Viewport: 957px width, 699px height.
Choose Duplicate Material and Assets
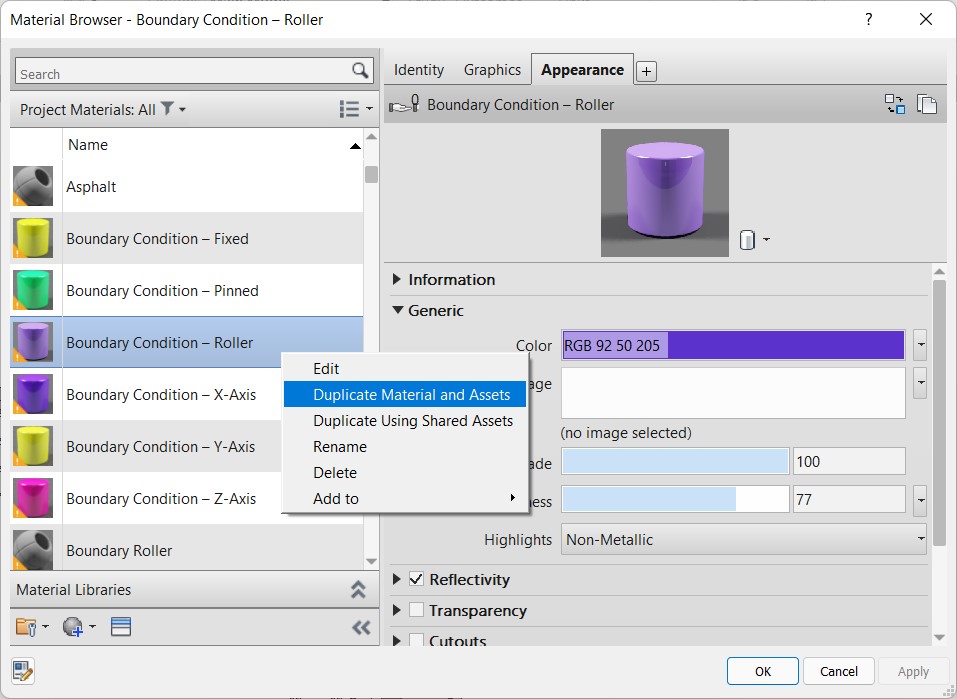click(x=405, y=394)
